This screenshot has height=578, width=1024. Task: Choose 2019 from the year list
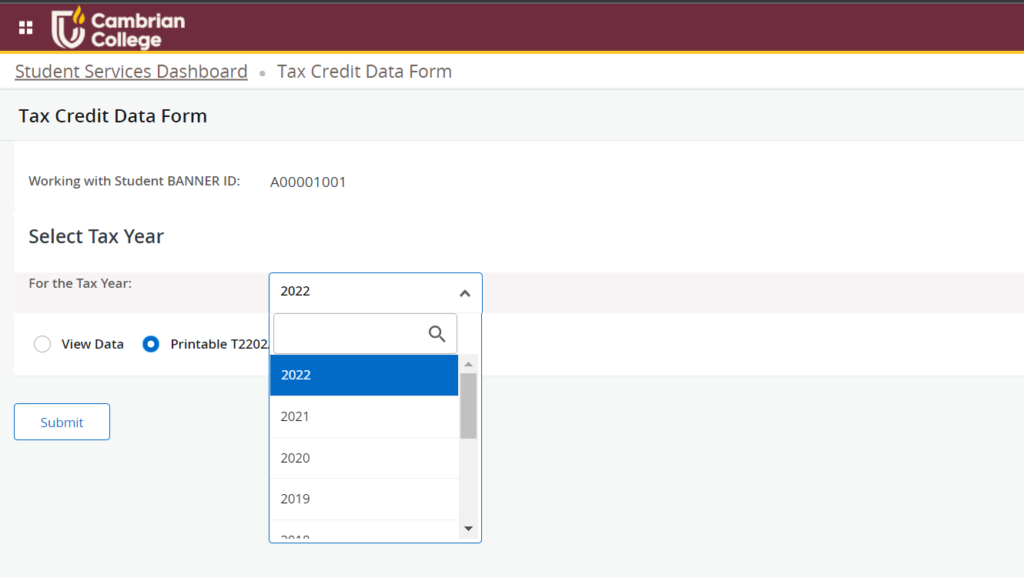pos(364,499)
